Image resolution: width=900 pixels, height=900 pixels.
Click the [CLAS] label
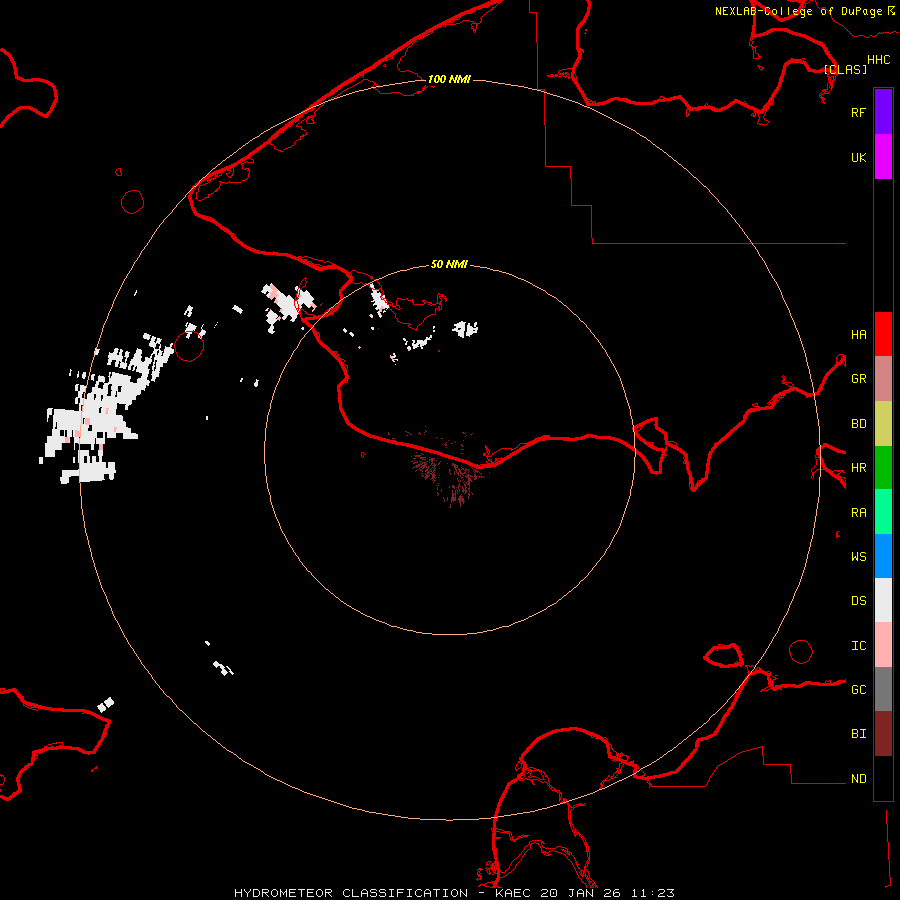(845, 69)
